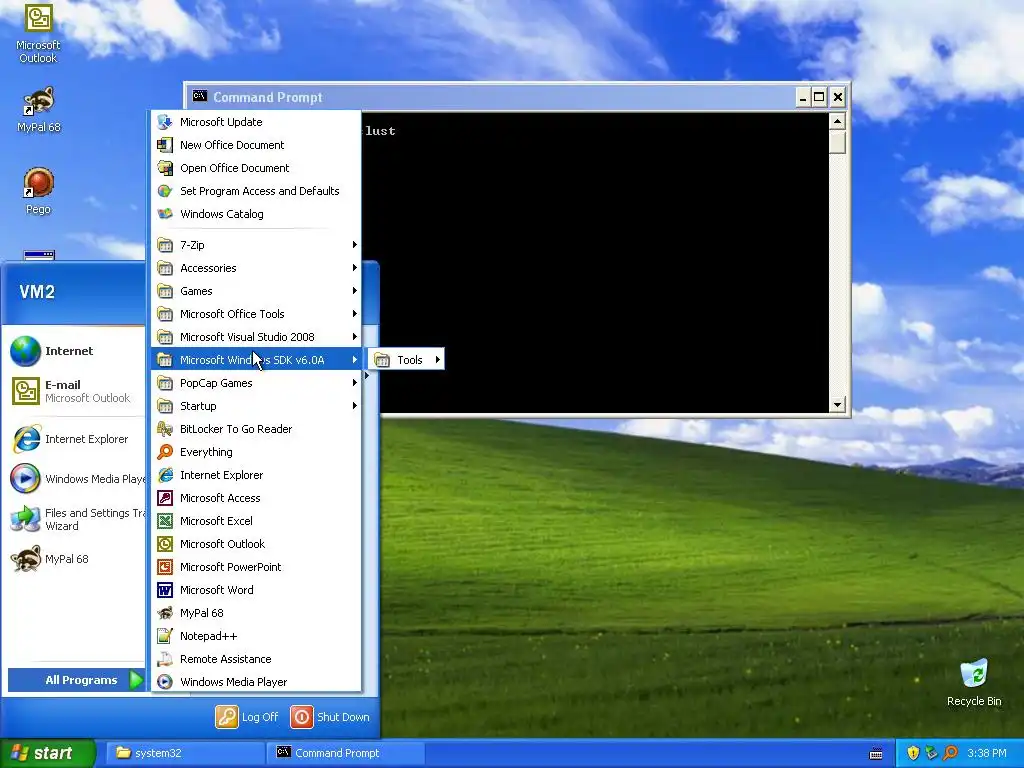The height and width of the screenshot is (768, 1024).
Task: Expand Microsoft Visual Studio 2008 submenu
Action: coord(257,337)
